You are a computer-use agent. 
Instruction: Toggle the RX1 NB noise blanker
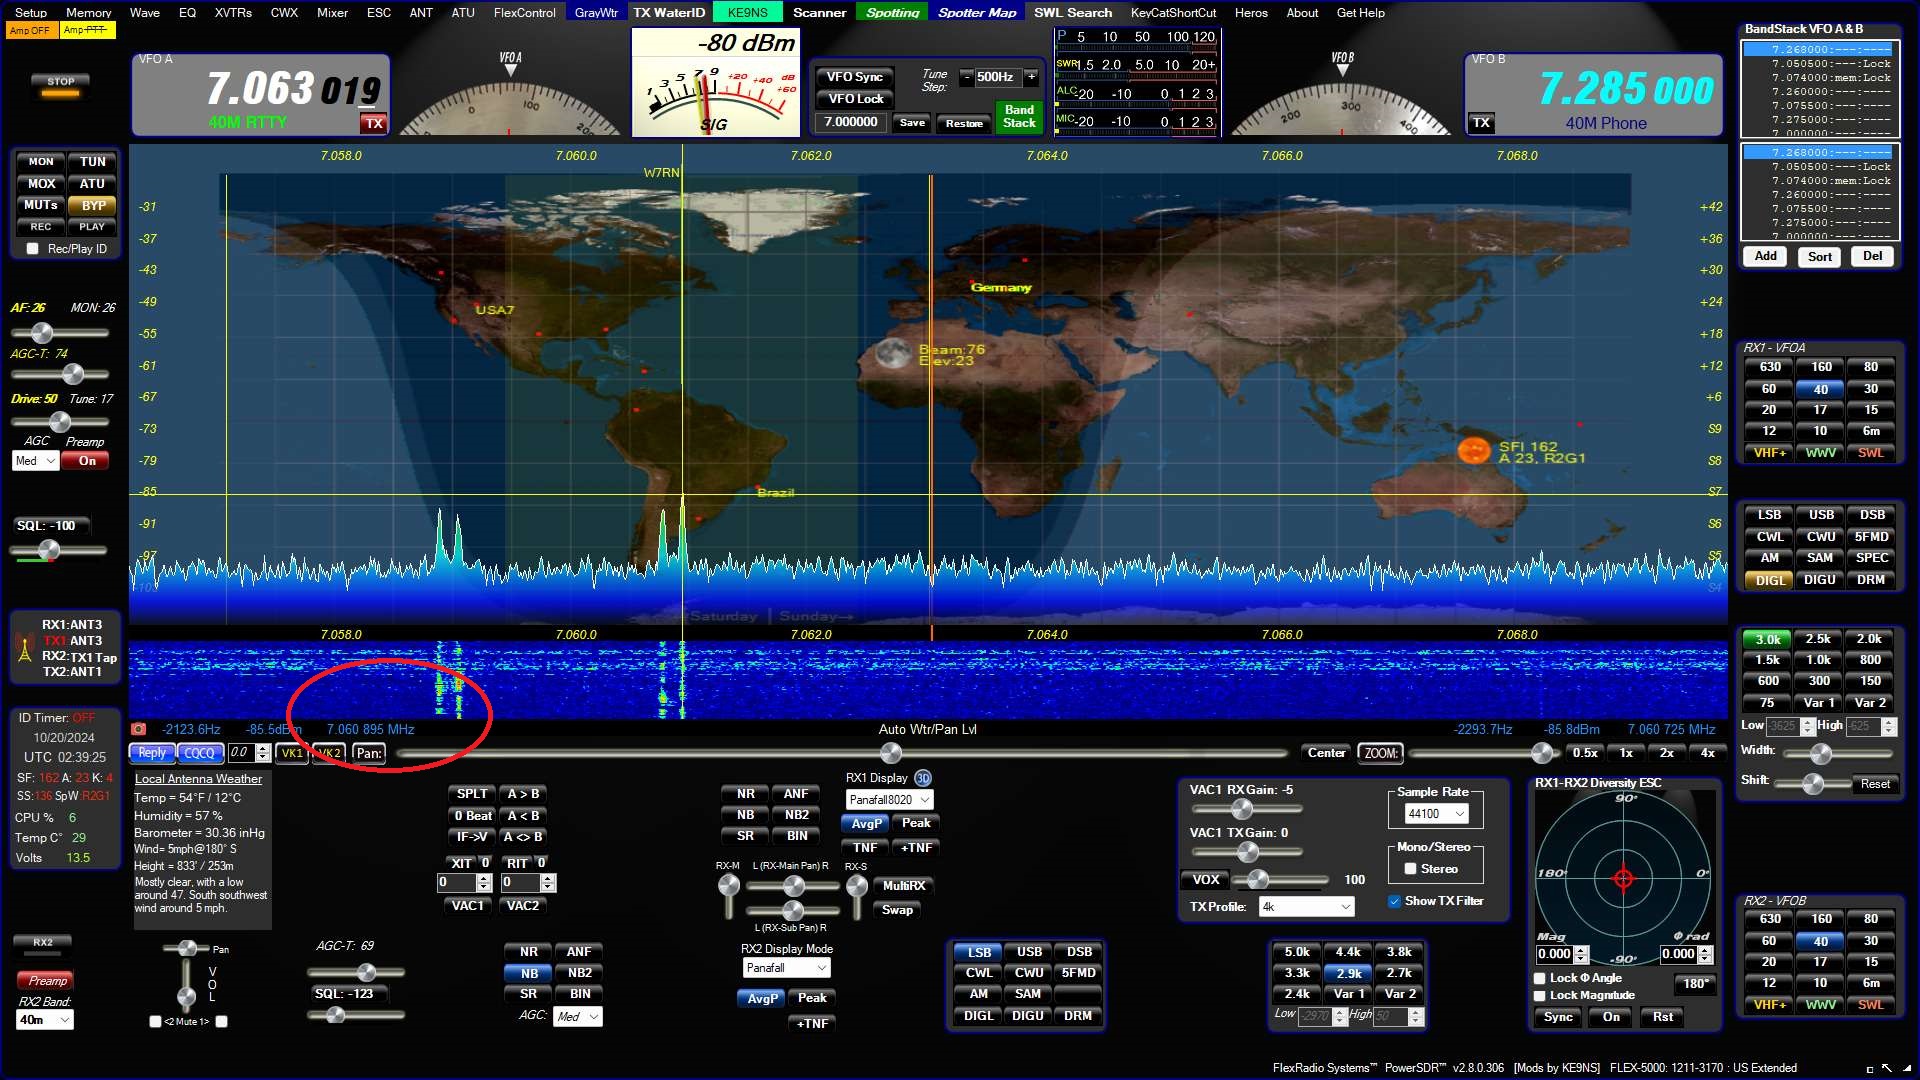click(745, 815)
